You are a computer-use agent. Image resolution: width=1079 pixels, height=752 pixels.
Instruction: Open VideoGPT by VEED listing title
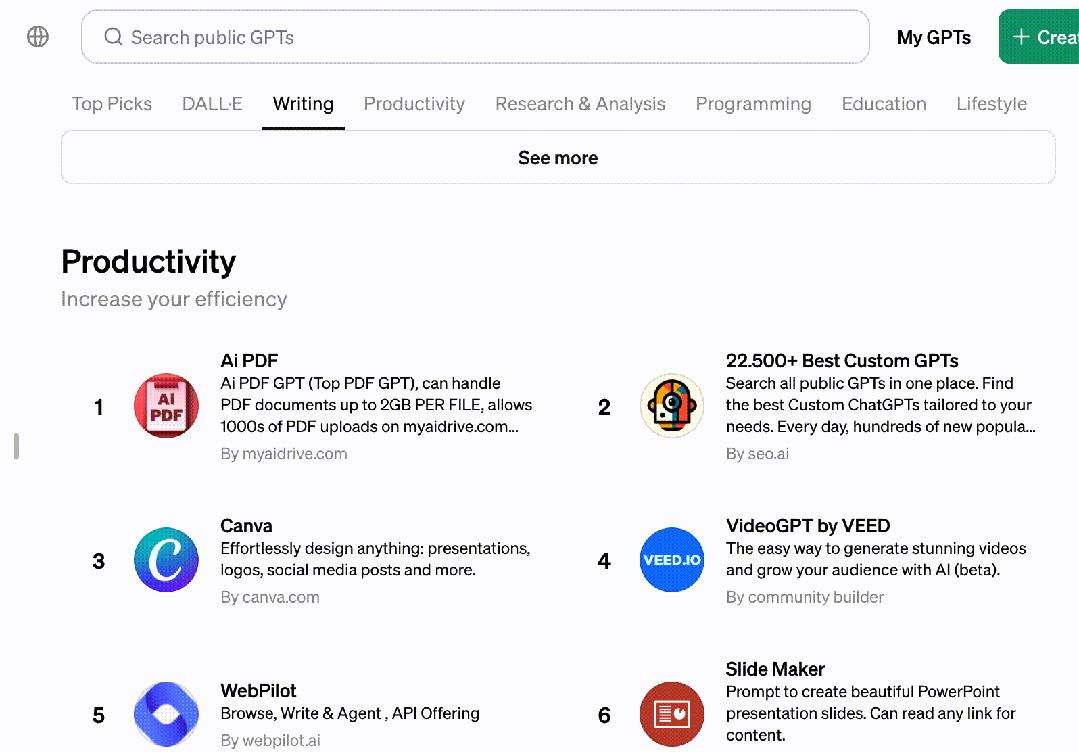[x=808, y=526]
